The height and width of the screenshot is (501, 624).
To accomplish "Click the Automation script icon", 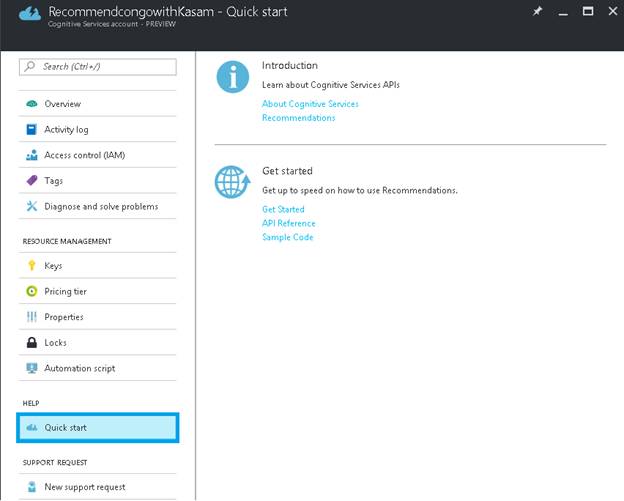I will tap(32, 368).
